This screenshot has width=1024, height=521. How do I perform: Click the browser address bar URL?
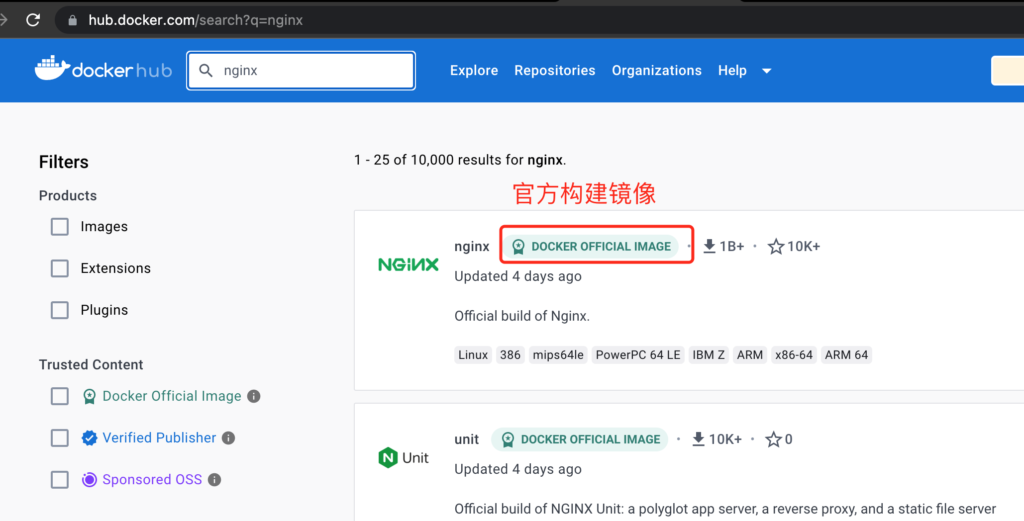tap(196, 20)
